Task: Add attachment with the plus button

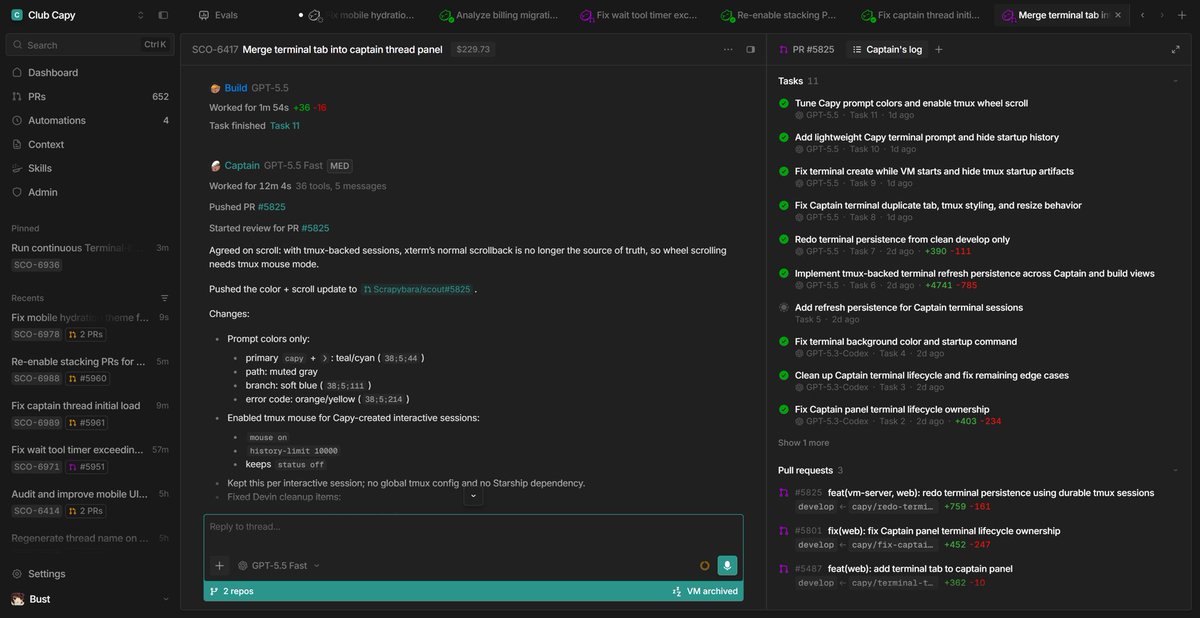Action: 219,565
